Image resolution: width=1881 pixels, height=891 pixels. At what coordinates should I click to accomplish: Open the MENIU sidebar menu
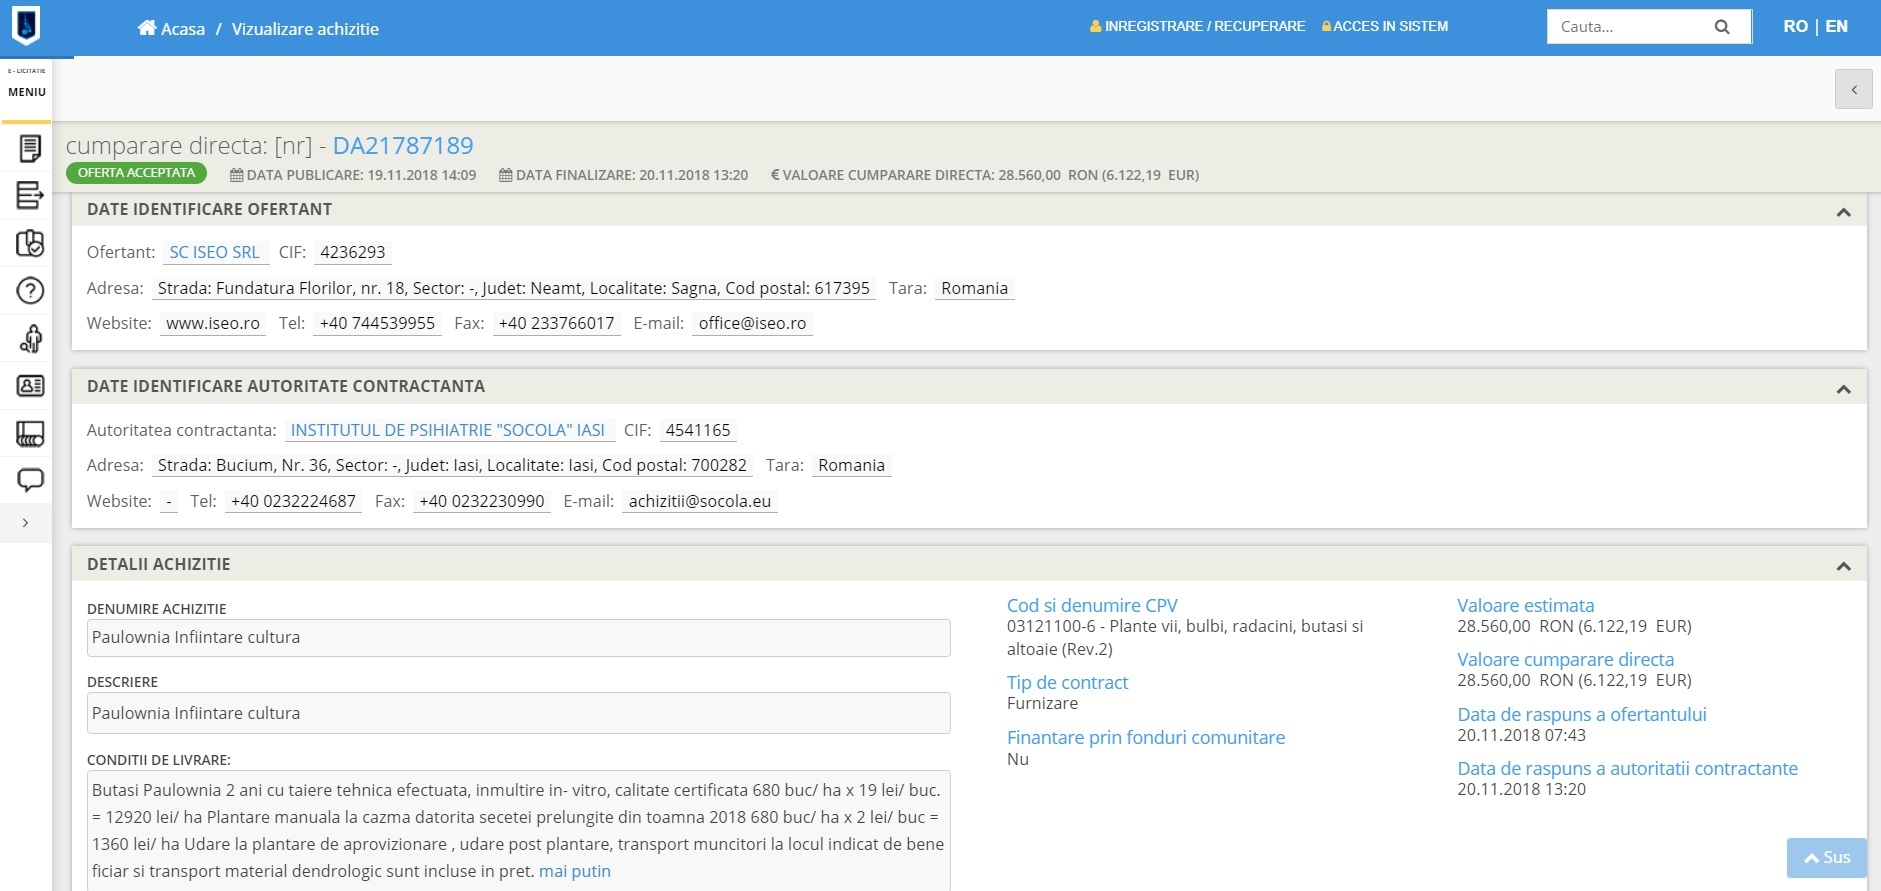[x=27, y=92]
